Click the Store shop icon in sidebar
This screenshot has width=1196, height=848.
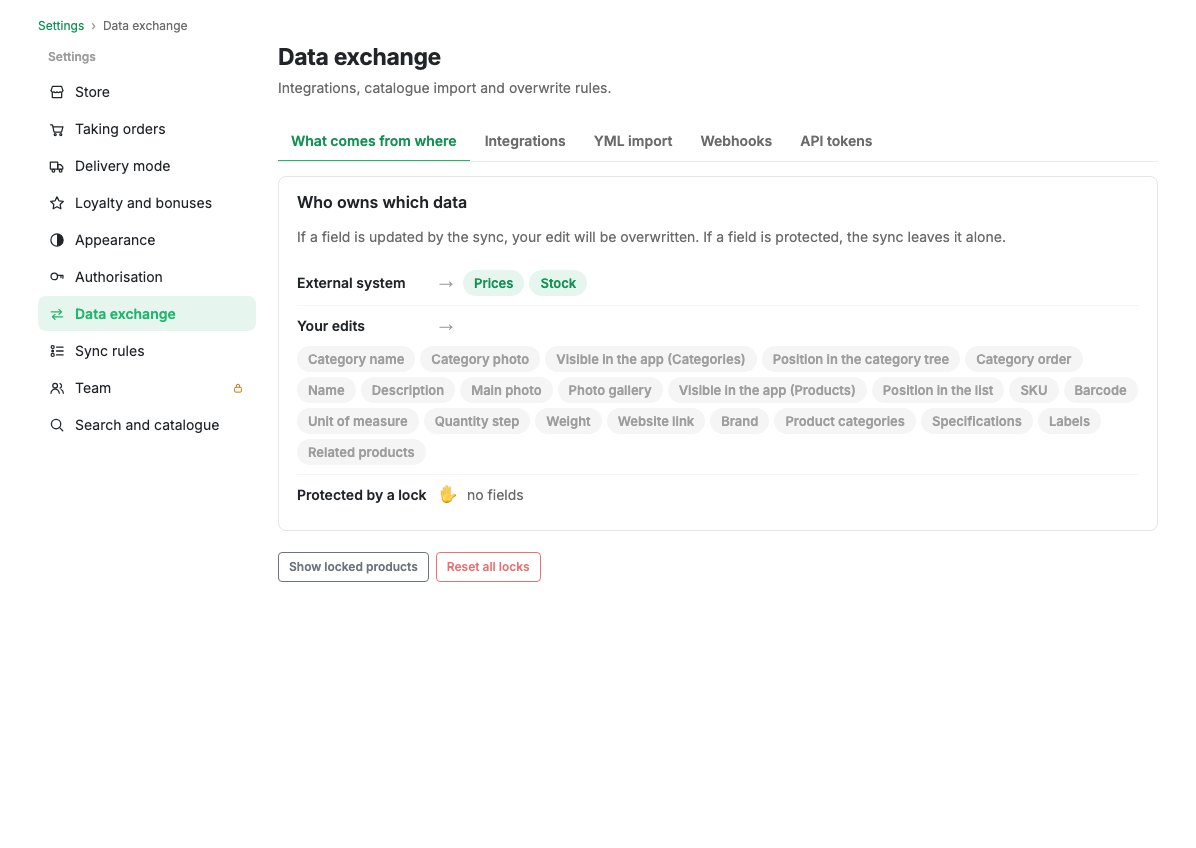[57, 92]
